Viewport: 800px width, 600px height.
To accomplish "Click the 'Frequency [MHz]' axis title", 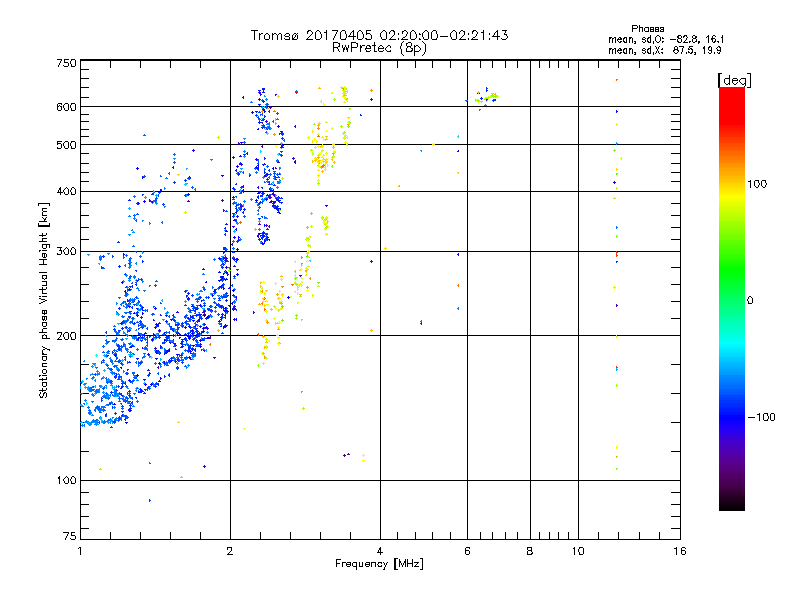I will click(x=379, y=564).
